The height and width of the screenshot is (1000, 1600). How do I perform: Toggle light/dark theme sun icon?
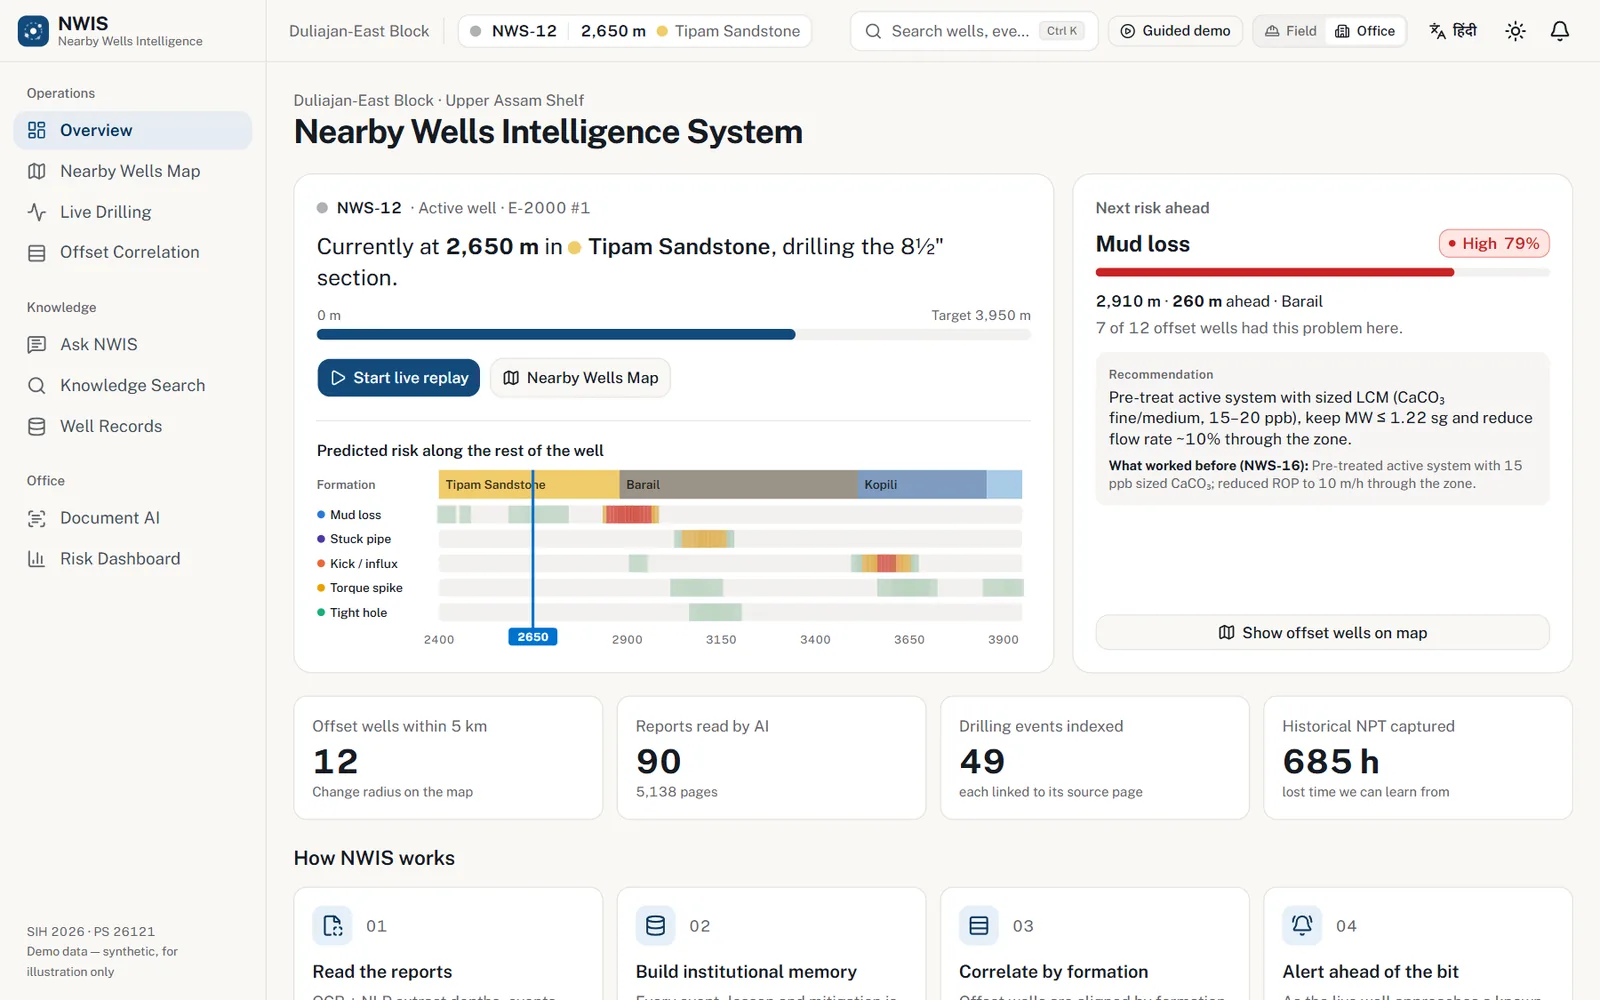(1515, 31)
